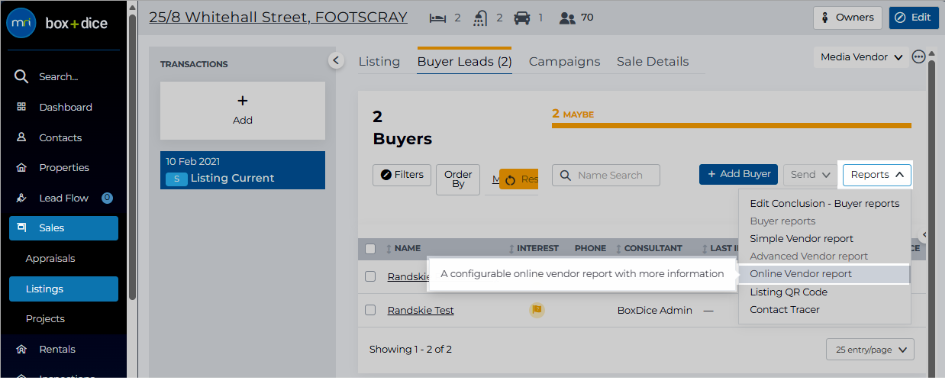This screenshot has height=378, width=945.
Task: Click the Sales section icon
Action: pos(21,227)
